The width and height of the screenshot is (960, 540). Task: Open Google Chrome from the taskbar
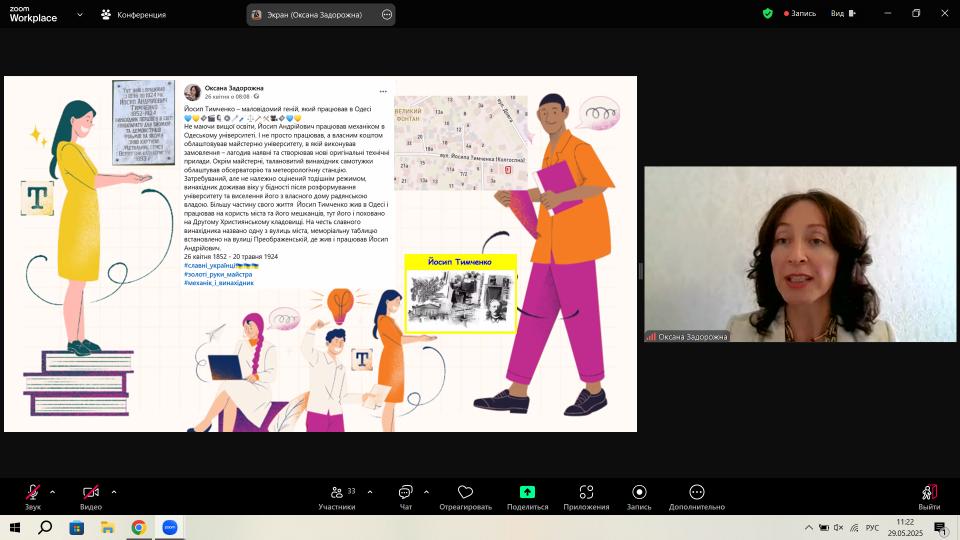coord(138,527)
